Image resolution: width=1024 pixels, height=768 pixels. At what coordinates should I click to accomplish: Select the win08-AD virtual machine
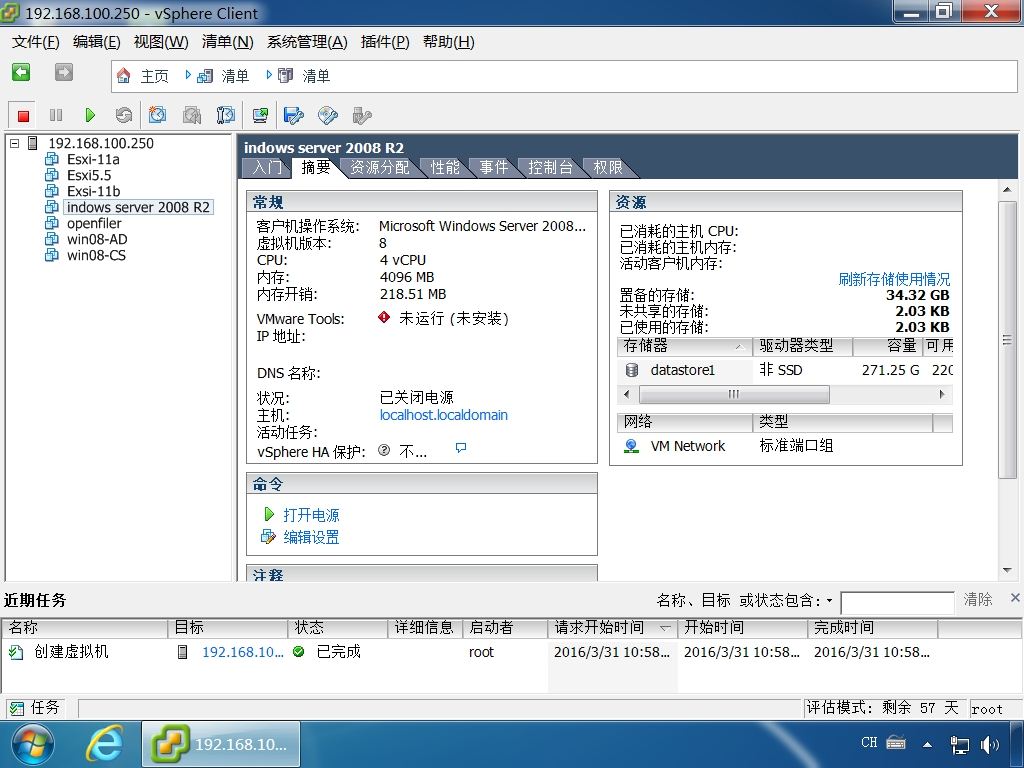pos(97,240)
